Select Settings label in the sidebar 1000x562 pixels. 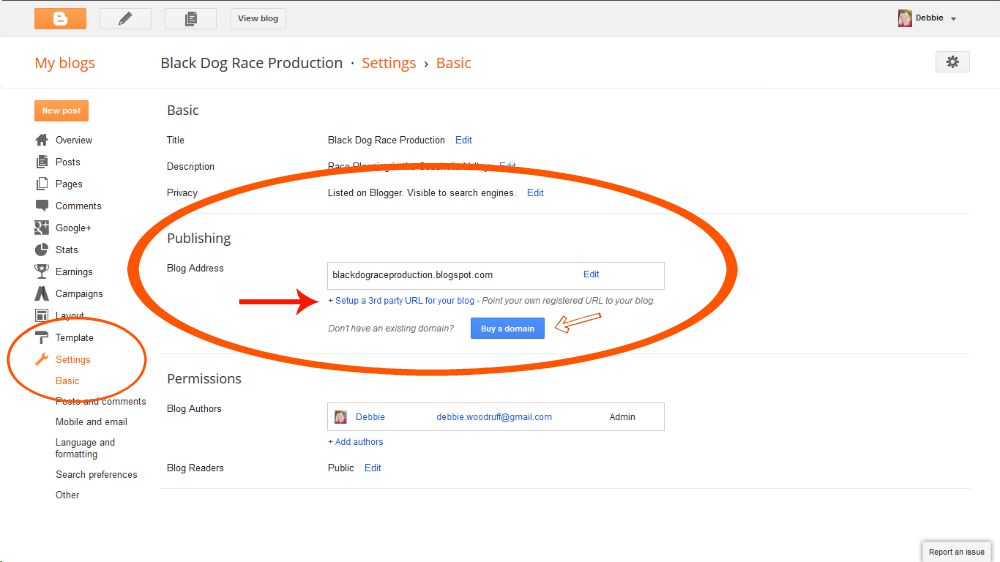click(x=73, y=360)
